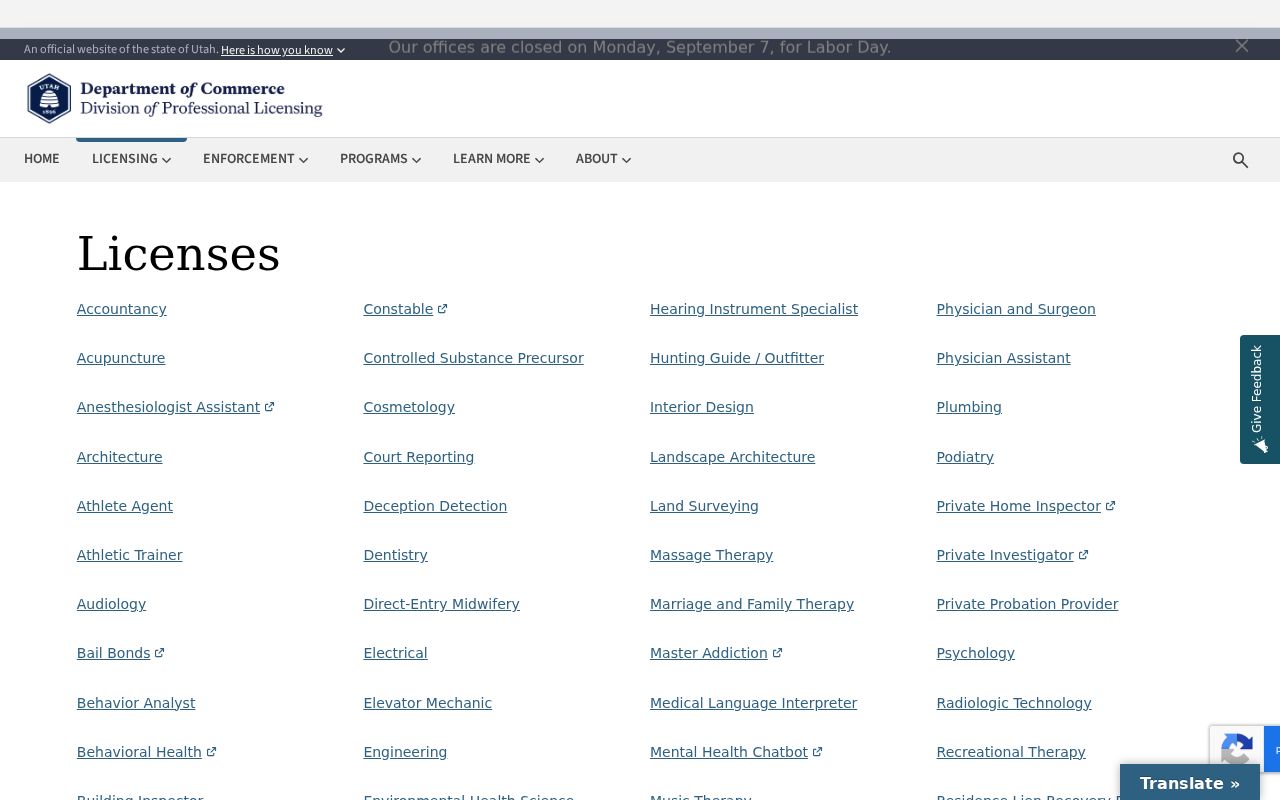Open the Cosmetology license link
This screenshot has width=1280, height=800.
409,407
